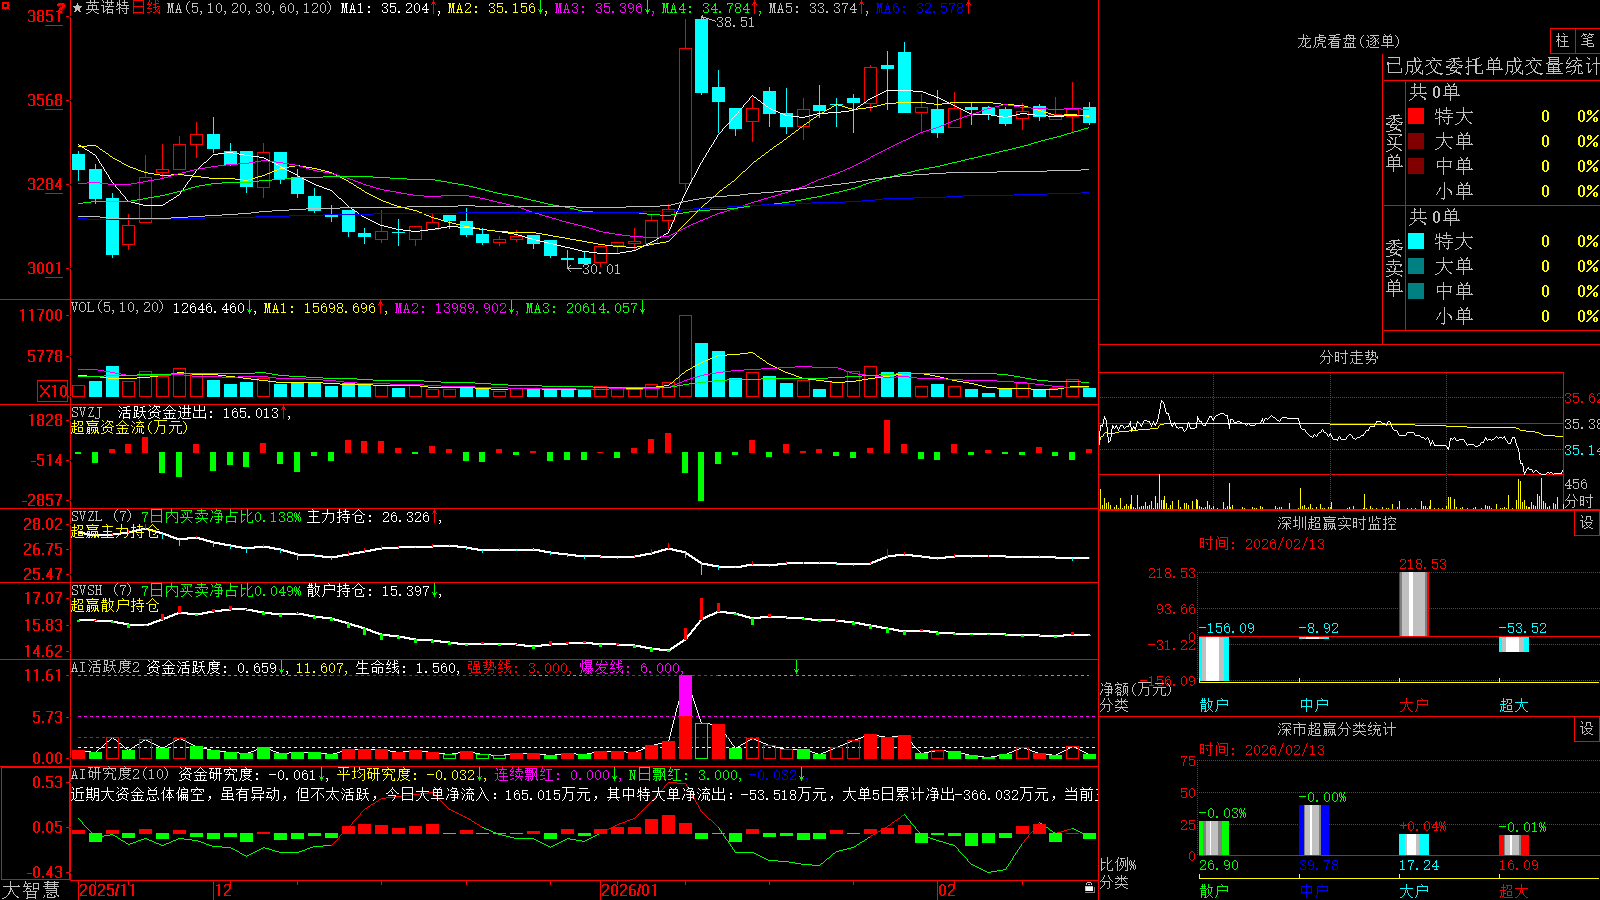
Task: Switch 龙虎看盘 to 柱 view
Action: click(1562, 40)
